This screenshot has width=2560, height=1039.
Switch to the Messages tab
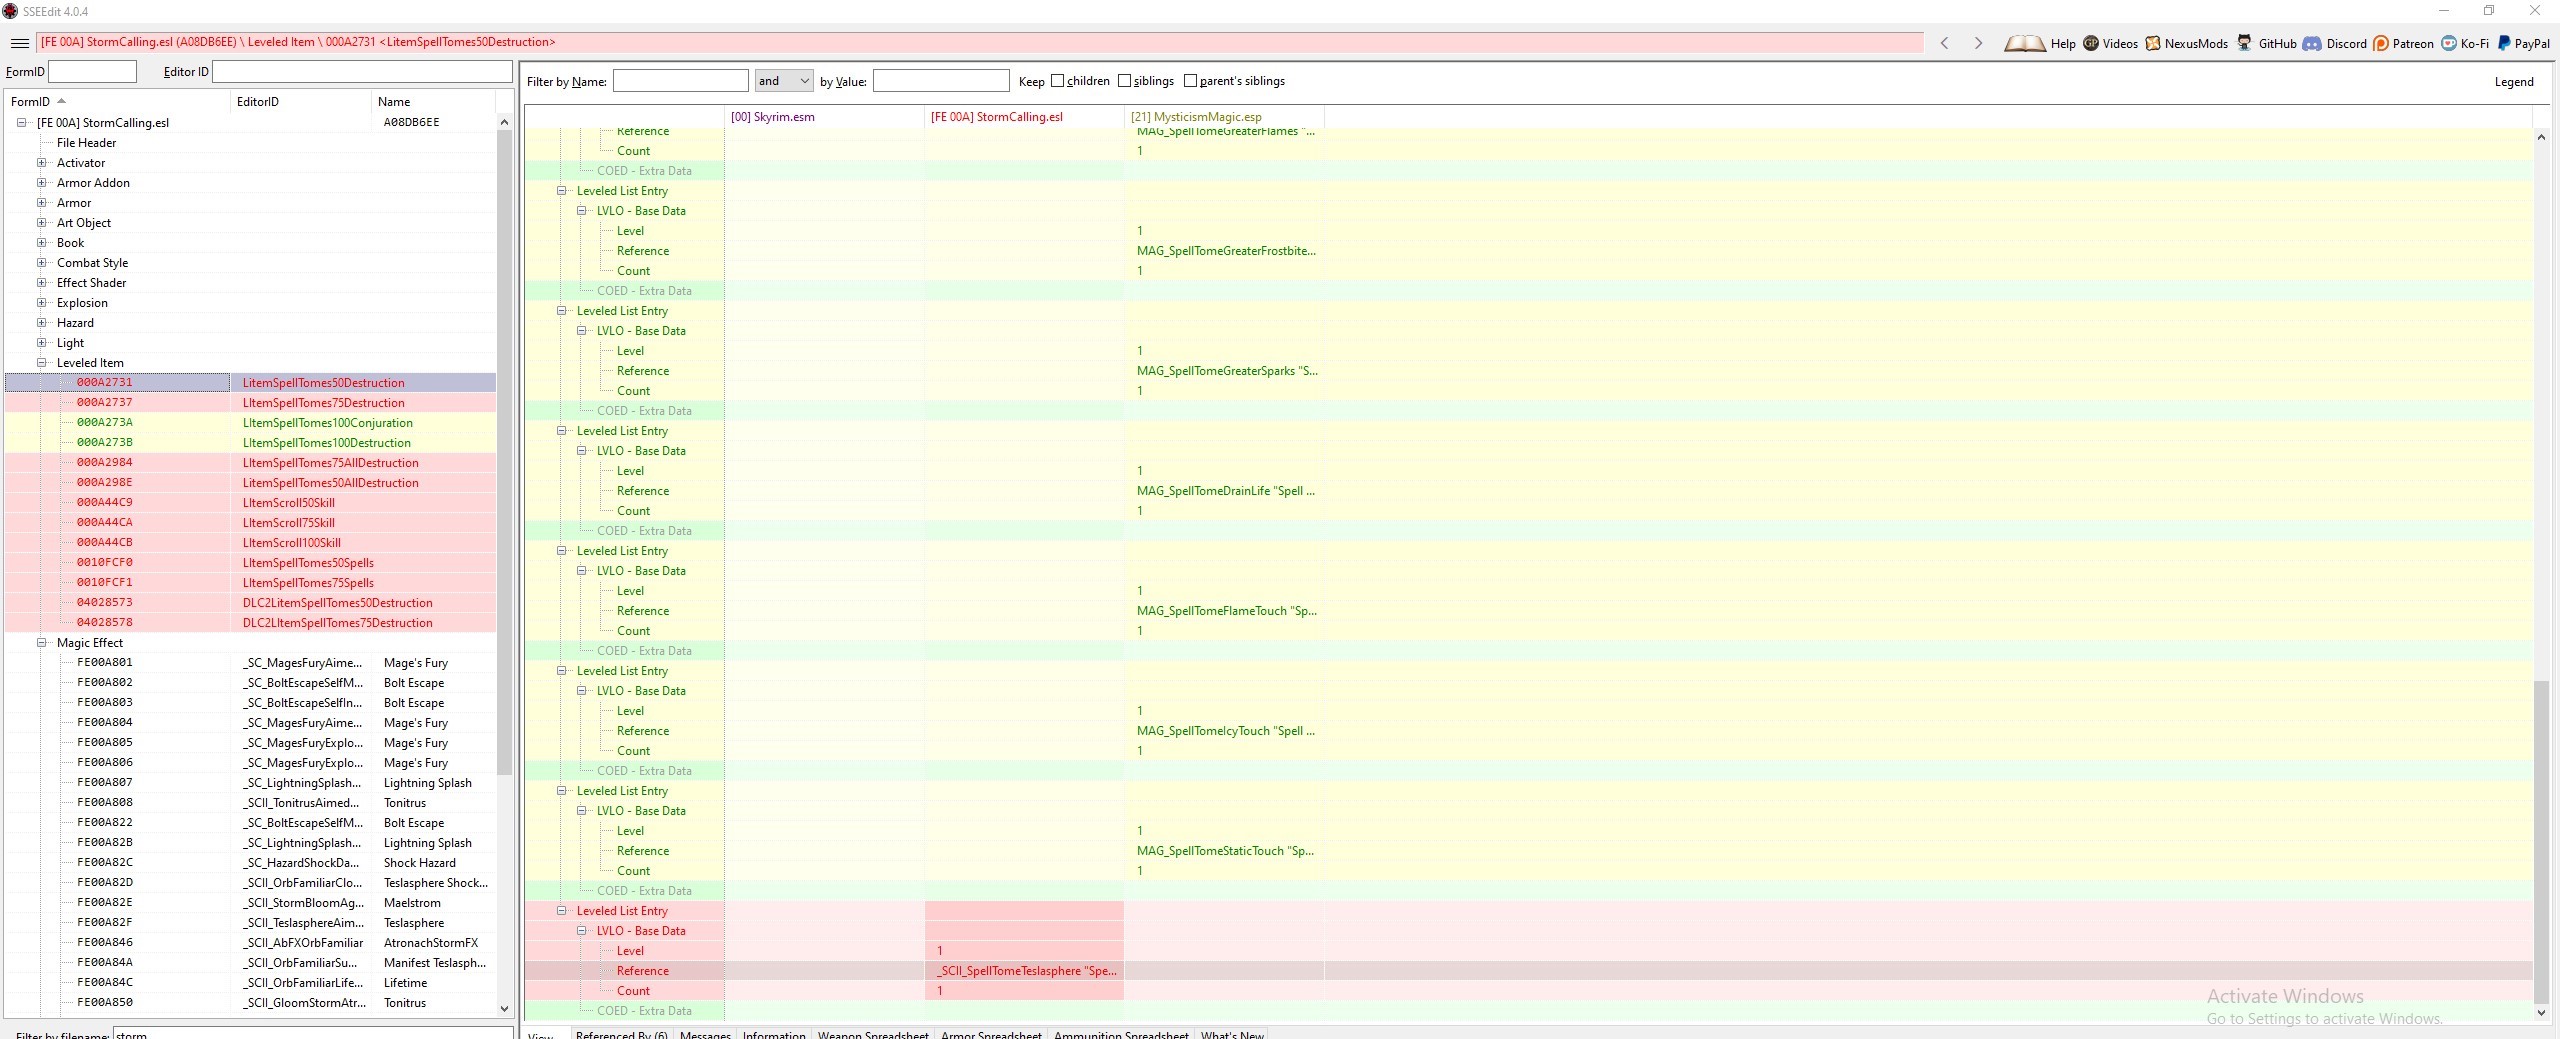coord(705,1034)
